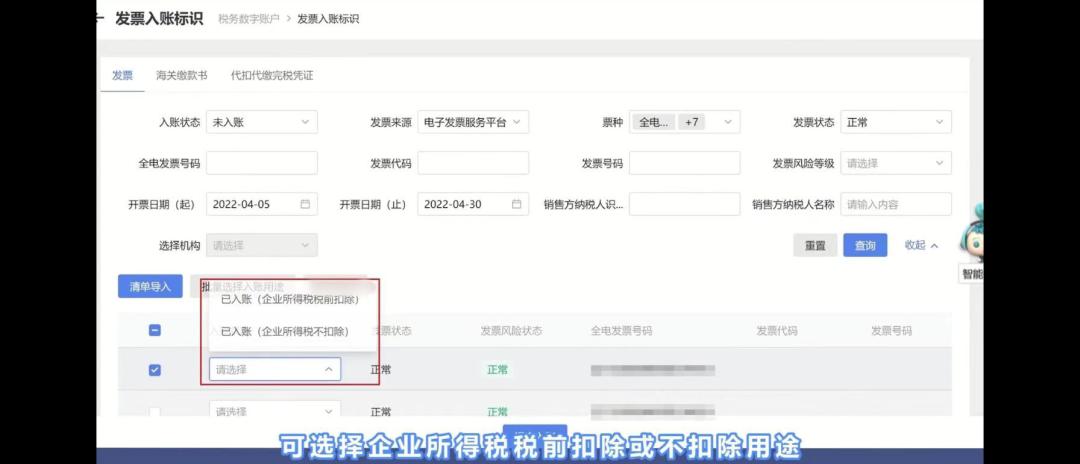
Task: Click 销售方纳税人识别号 input field
Action: 685,204
